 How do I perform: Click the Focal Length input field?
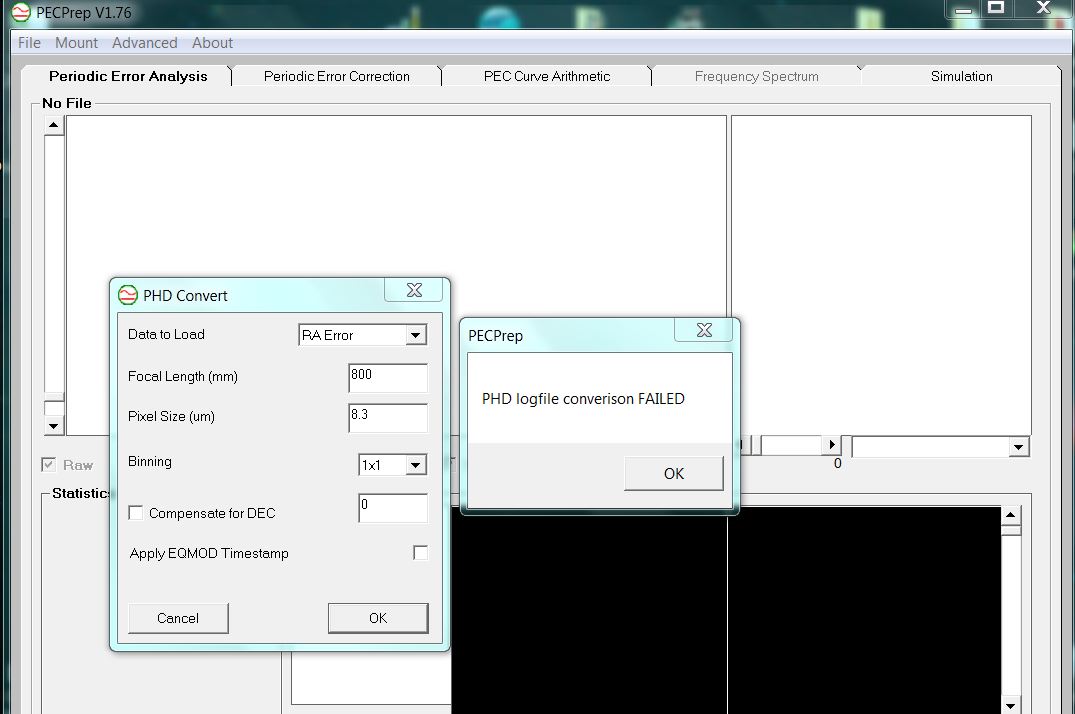[x=388, y=377]
